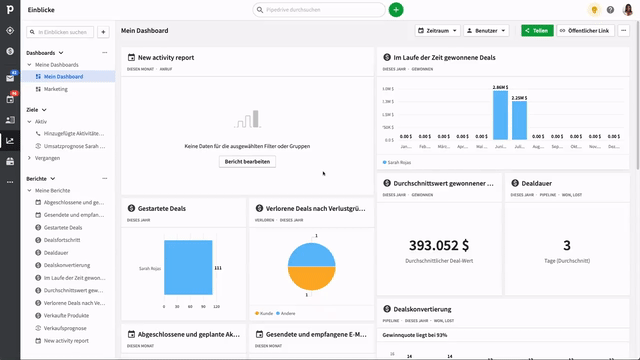Expand the Vergangen goals tree
The image size is (640, 360).
[x=29, y=158]
